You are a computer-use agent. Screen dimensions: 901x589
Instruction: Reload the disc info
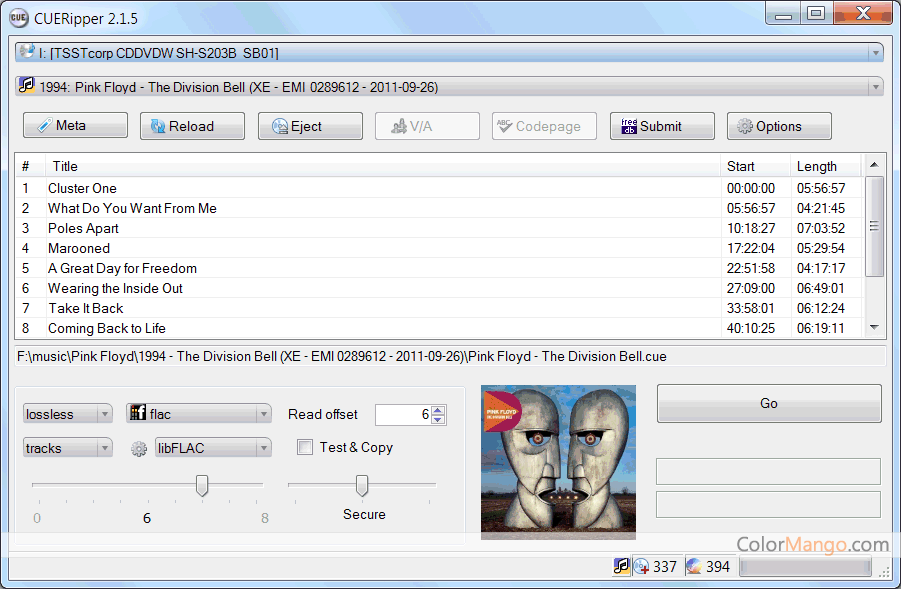(192, 126)
